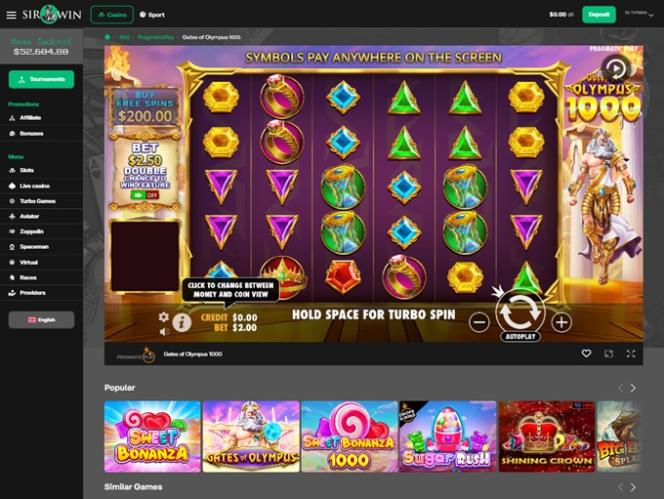The height and width of the screenshot is (499, 664).
Task: Increase bet with the plus button
Action: pyautogui.click(x=562, y=323)
